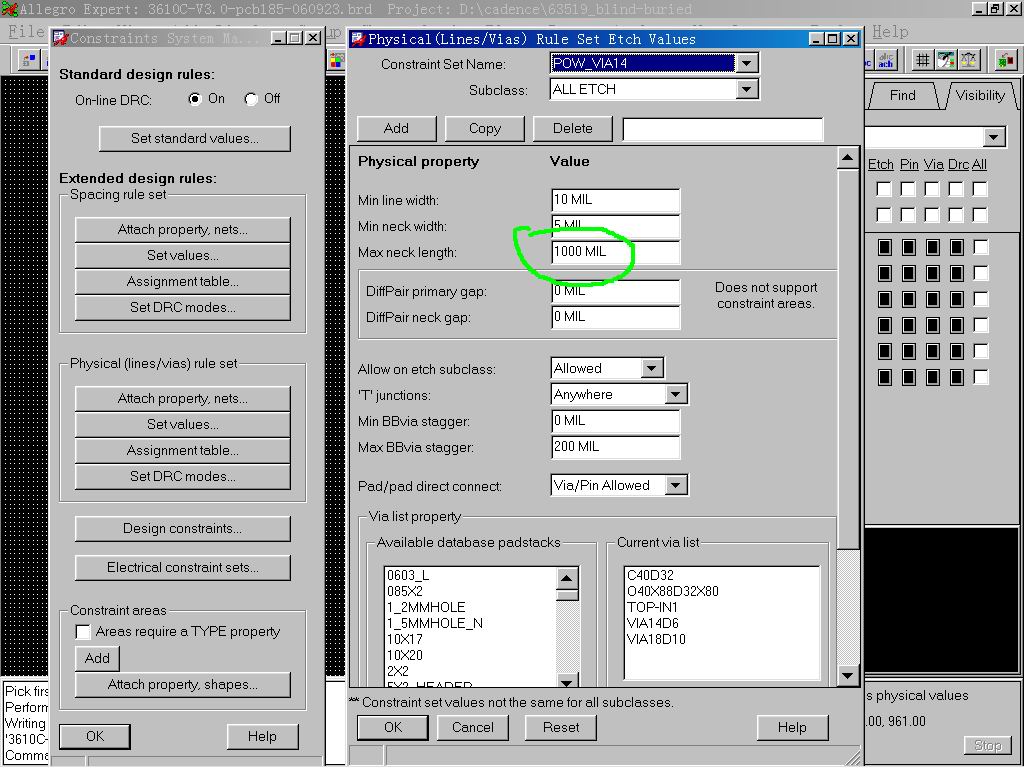This screenshot has height=768, width=1024.
Task: Click the Max neck length field
Action: pyautogui.click(x=615, y=251)
